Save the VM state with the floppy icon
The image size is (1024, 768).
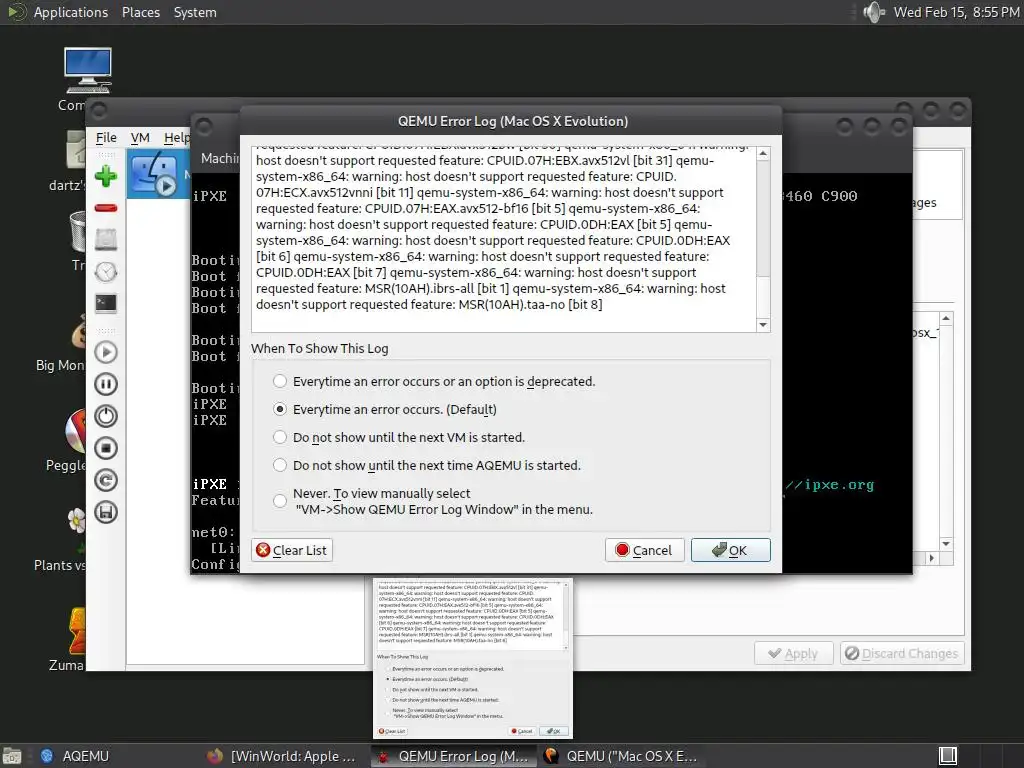pos(106,512)
